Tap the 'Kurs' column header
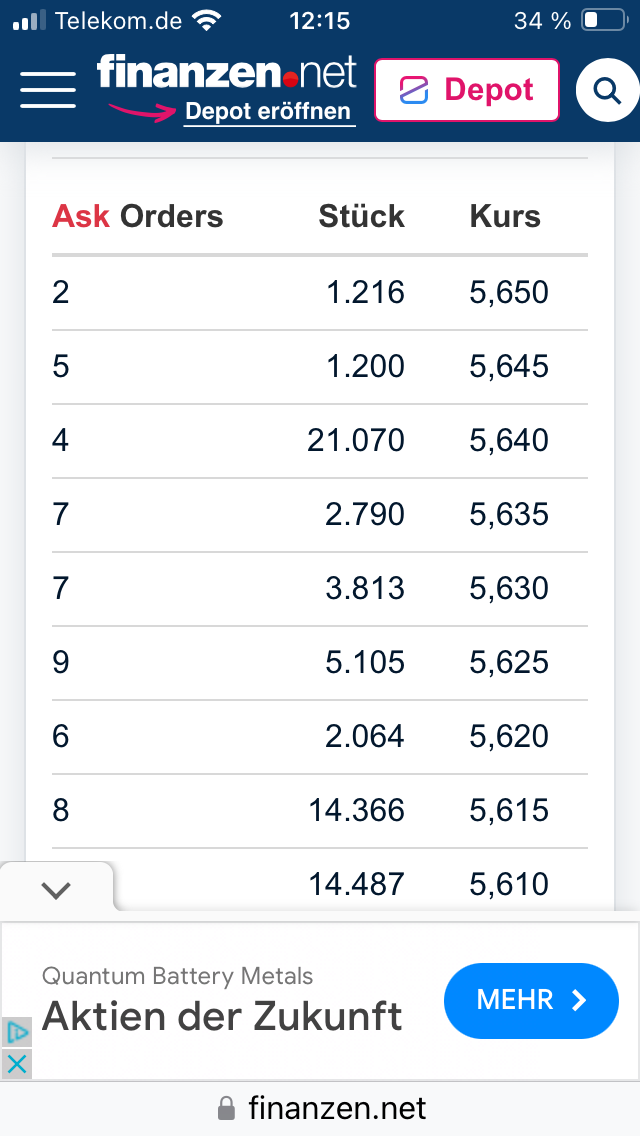Image resolution: width=640 pixels, height=1136 pixels. tap(505, 216)
